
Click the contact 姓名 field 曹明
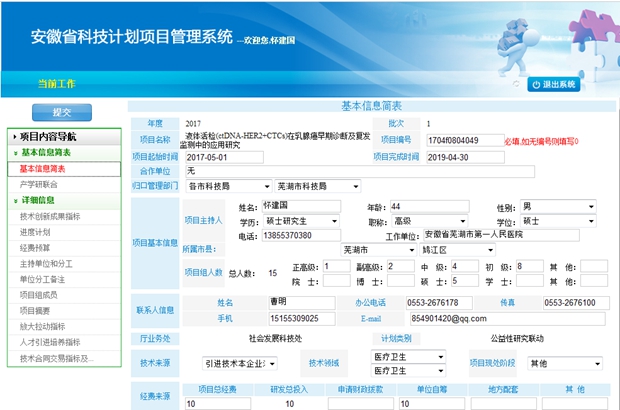(302, 303)
